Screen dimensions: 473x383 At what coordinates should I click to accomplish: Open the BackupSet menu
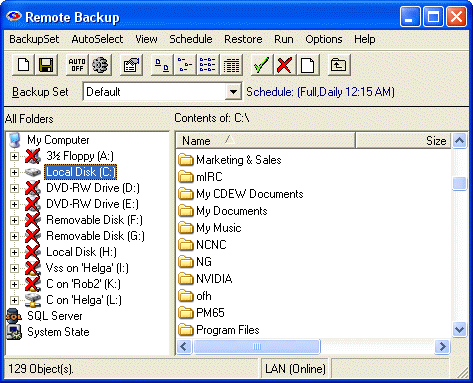coord(34,39)
